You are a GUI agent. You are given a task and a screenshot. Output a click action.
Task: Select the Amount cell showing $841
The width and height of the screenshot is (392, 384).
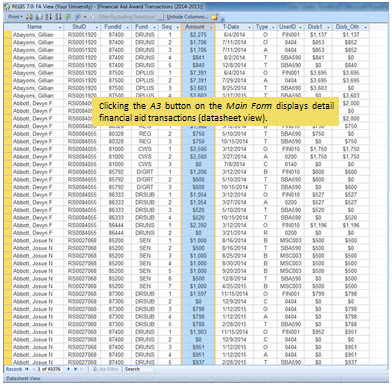(x=199, y=58)
